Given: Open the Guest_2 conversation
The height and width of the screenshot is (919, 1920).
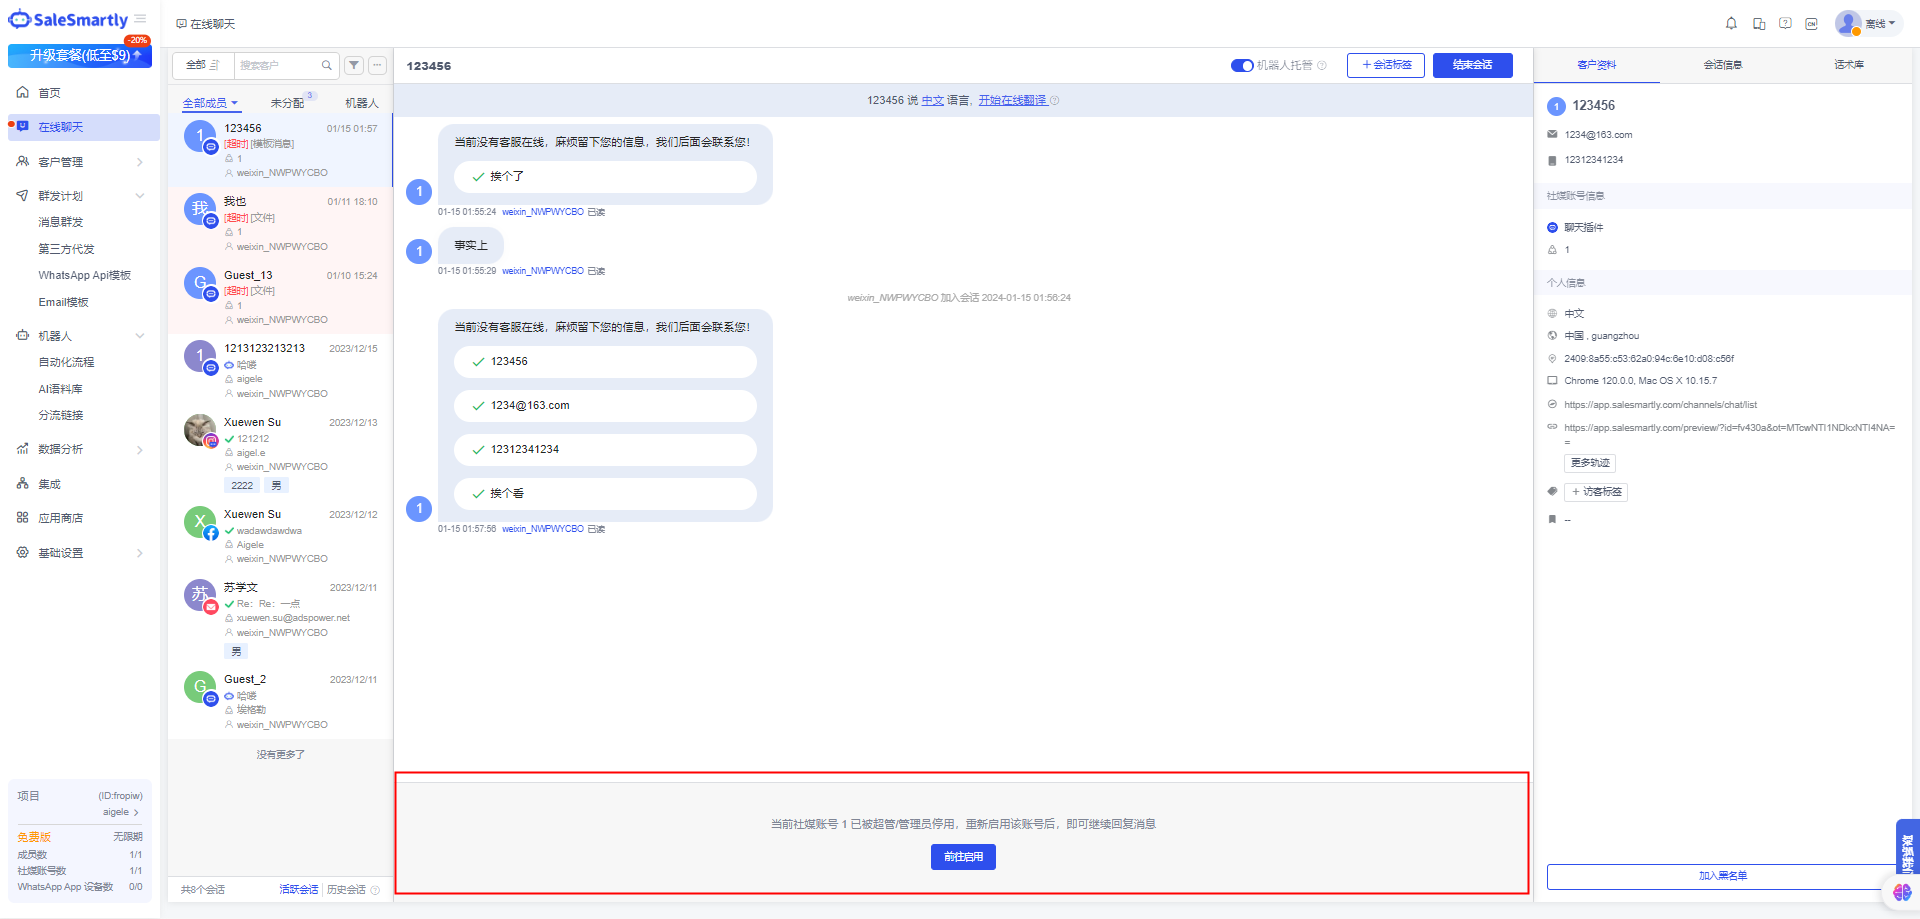Looking at the screenshot, I should tap(280, 702).
